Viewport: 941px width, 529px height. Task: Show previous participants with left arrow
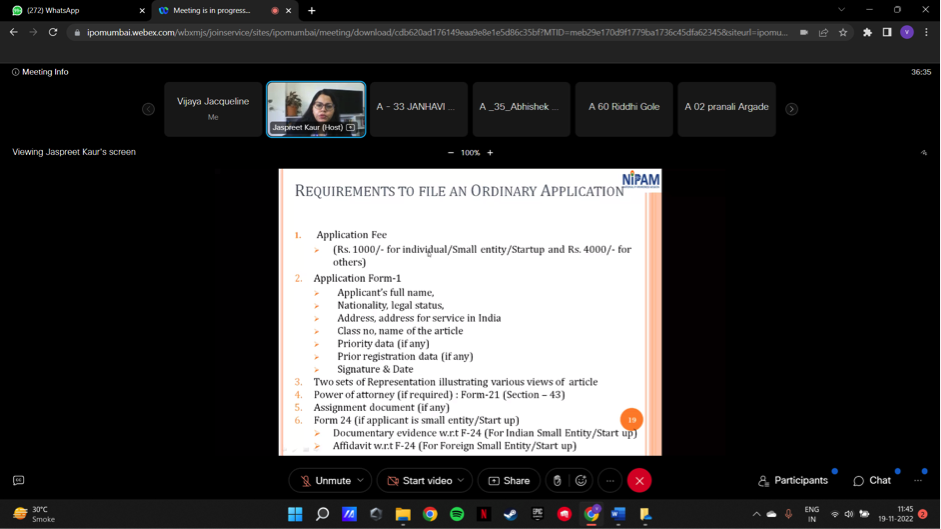148,109
